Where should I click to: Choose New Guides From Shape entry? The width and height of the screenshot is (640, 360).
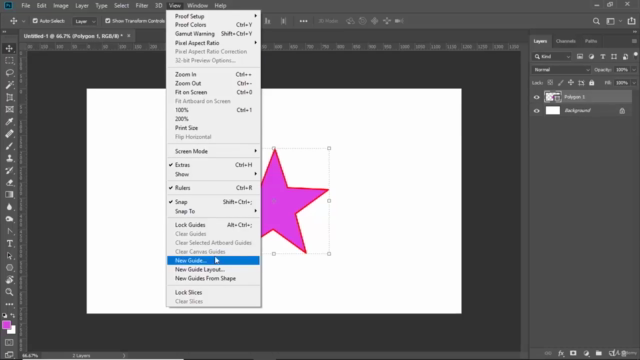tap(213, 278)
